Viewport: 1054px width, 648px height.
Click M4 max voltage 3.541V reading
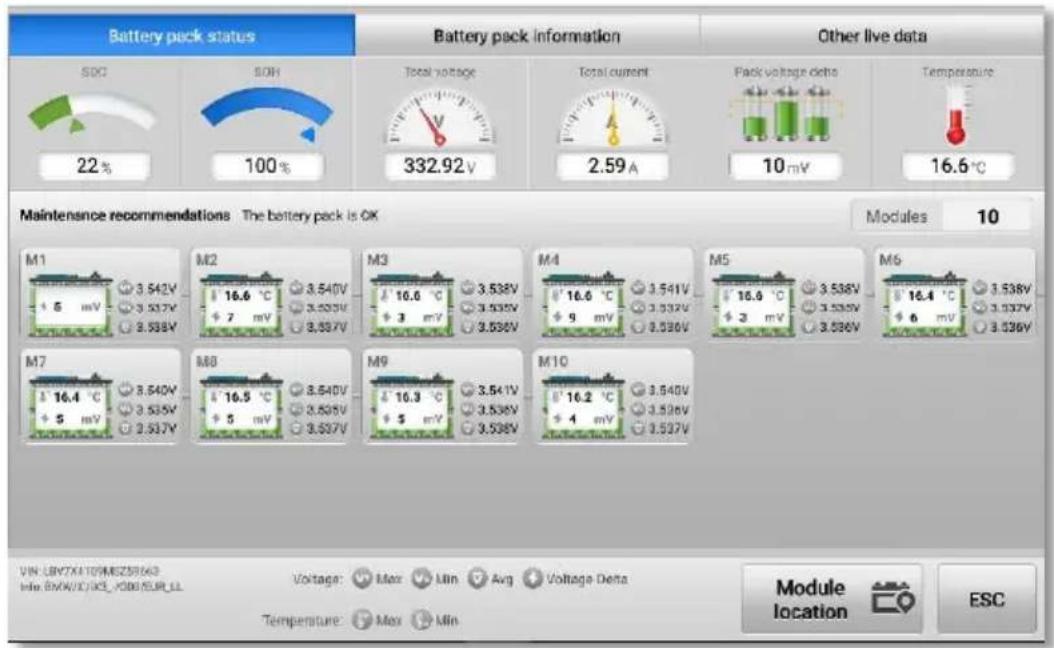coord(660,289)
